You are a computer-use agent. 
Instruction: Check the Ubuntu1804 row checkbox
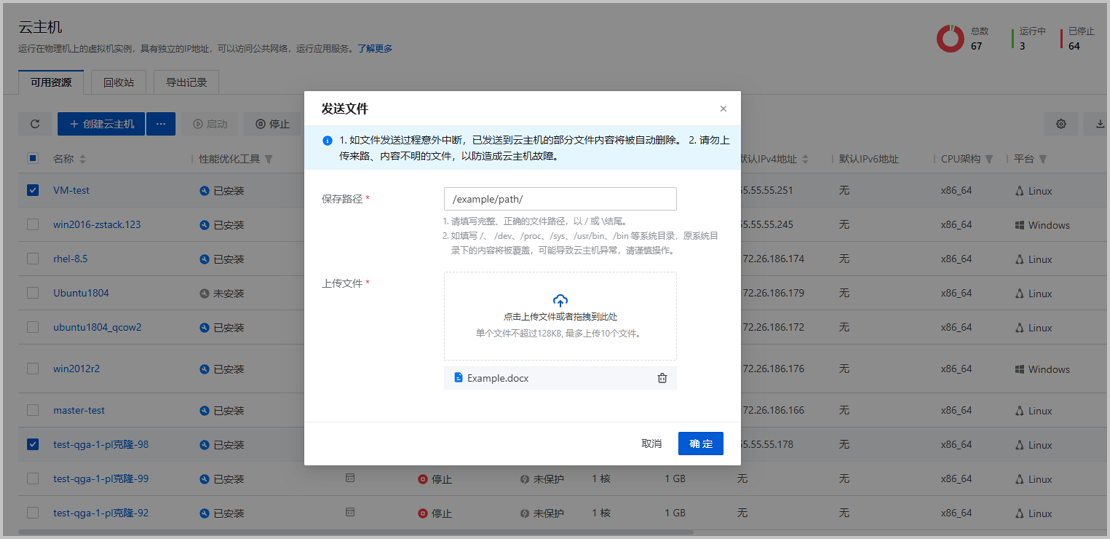[33, 293]
